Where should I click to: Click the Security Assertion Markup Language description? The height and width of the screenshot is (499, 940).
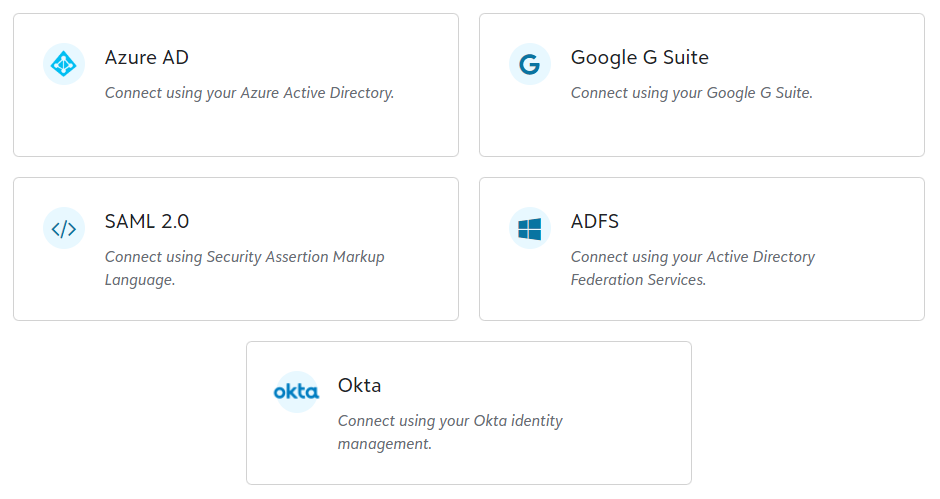point(244,268)
